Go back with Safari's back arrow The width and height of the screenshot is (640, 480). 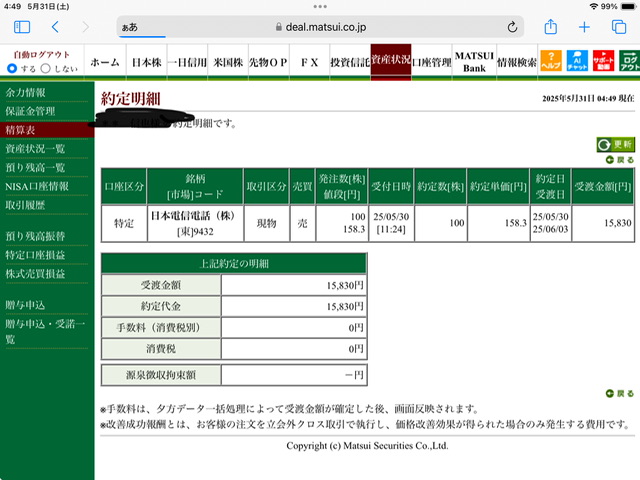click(x=56, y=27)
